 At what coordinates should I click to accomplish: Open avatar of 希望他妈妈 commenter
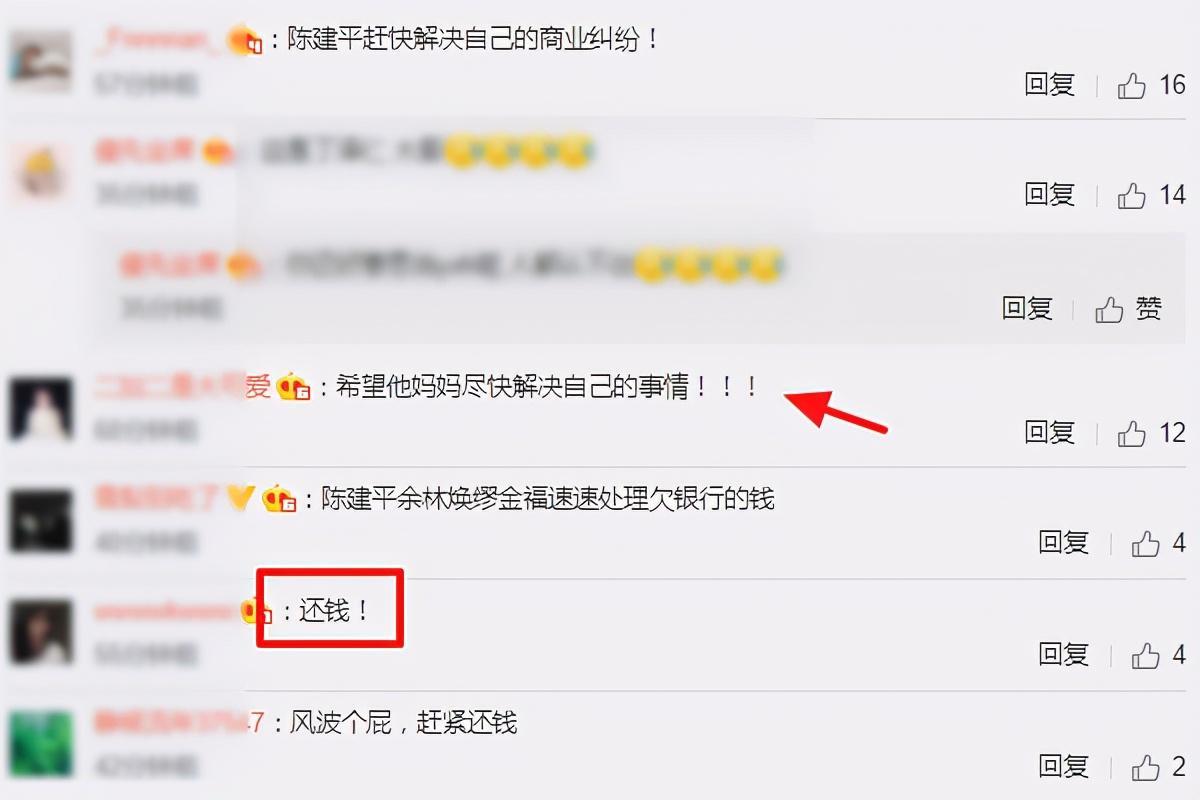[41, 409]
